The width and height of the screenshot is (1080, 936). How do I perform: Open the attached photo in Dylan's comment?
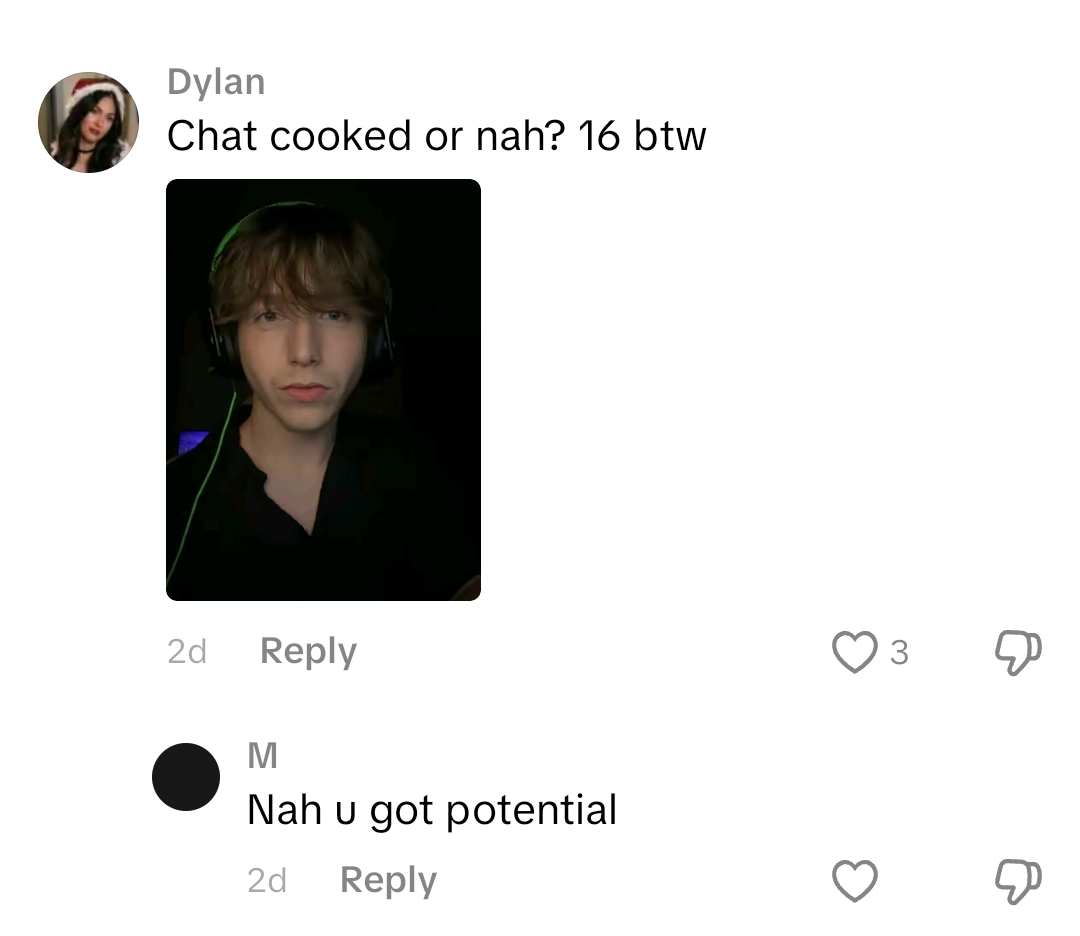(323, 390)
